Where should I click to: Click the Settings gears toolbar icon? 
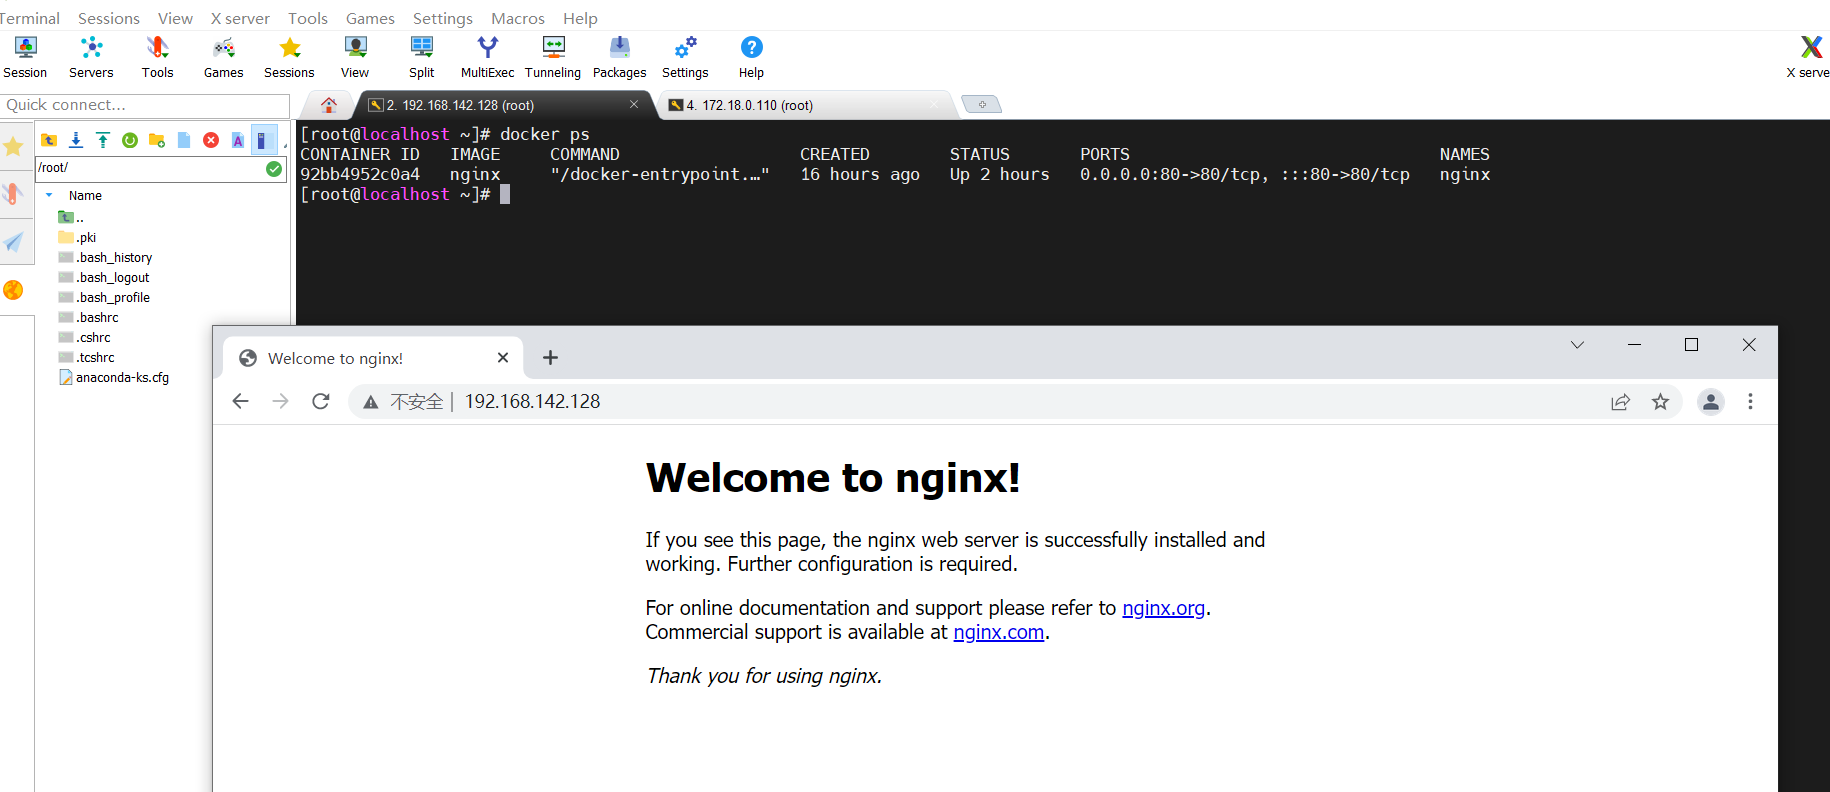coord(685,57)
